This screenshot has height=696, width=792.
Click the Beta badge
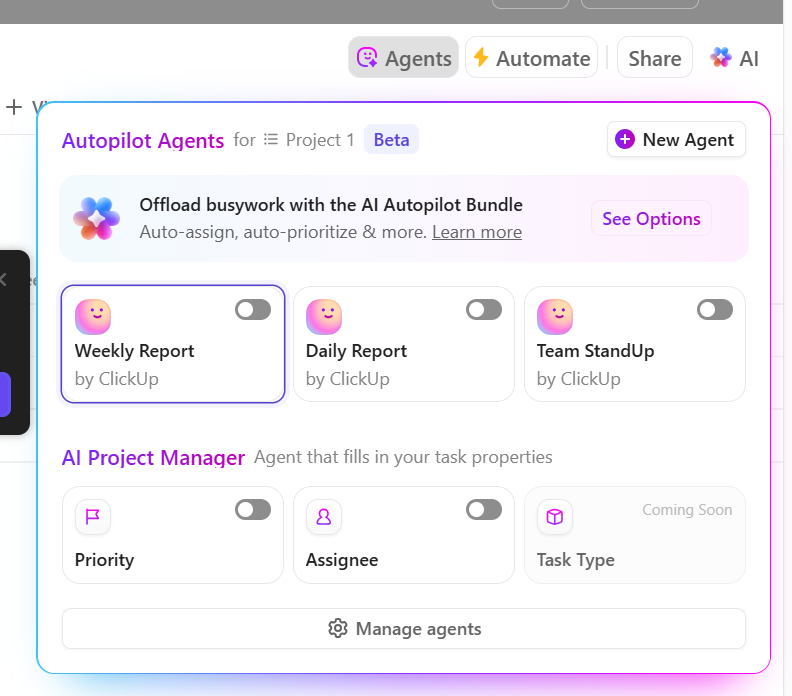tap(391, 139)
